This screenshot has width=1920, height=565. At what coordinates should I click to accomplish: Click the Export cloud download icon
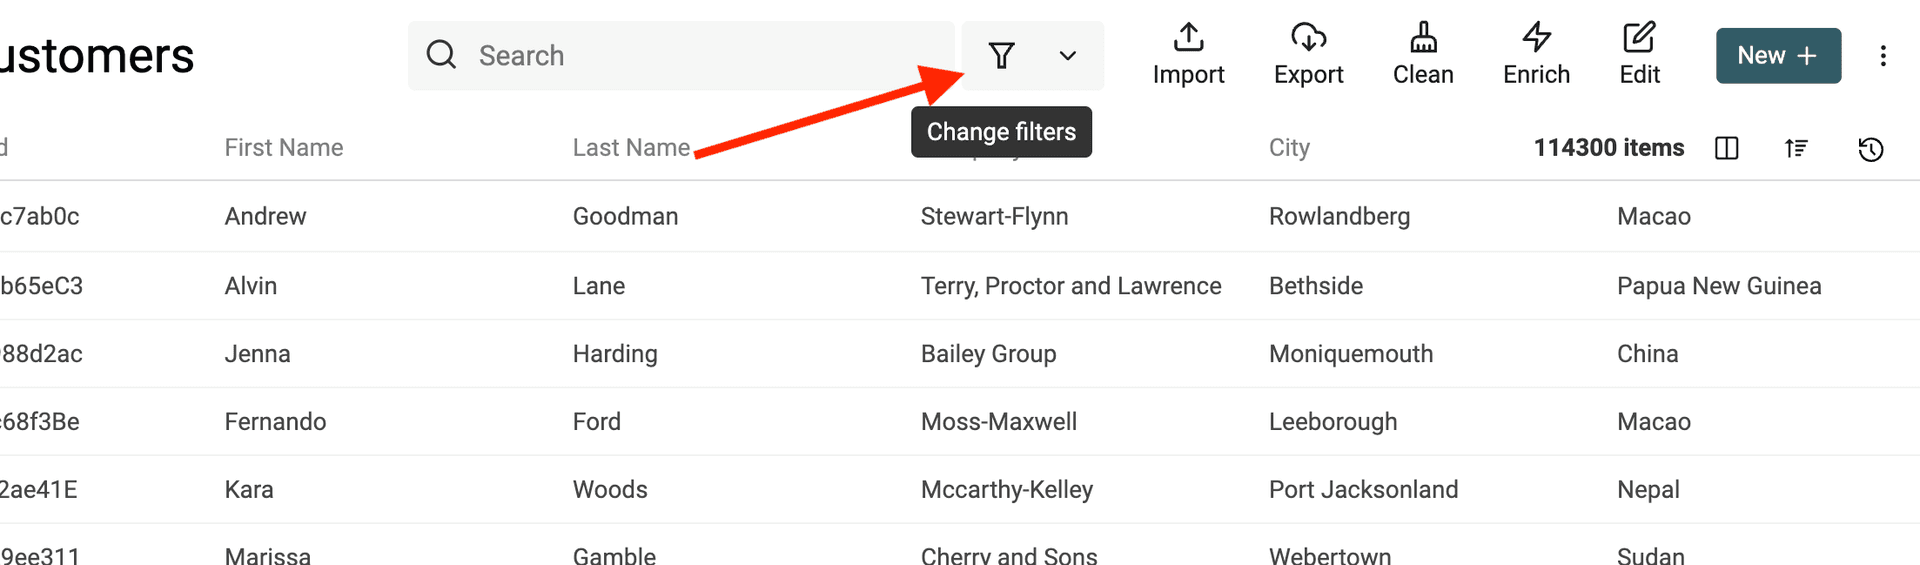click(x=1308, y=38)
